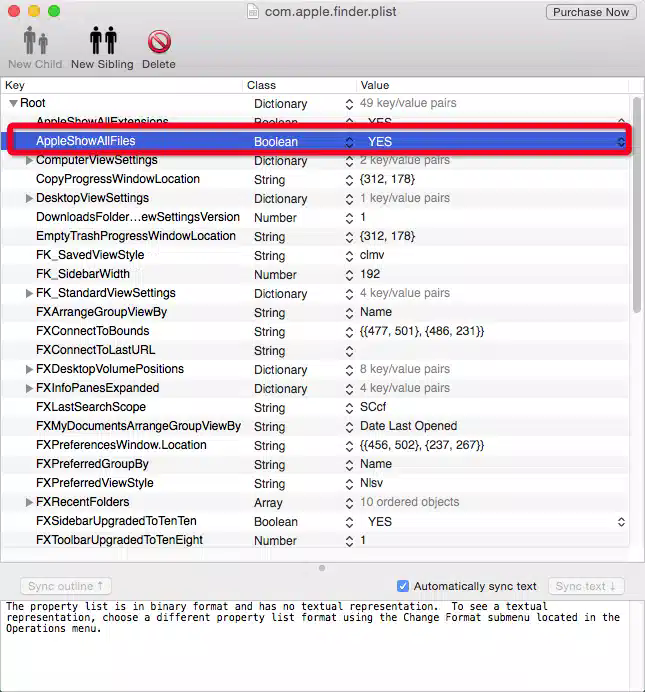This screenshot has height=692, width=645.
Task: Open class popup for CopyProgressWindowLocation
Action: pyautogui.click(x=349, y=180)
